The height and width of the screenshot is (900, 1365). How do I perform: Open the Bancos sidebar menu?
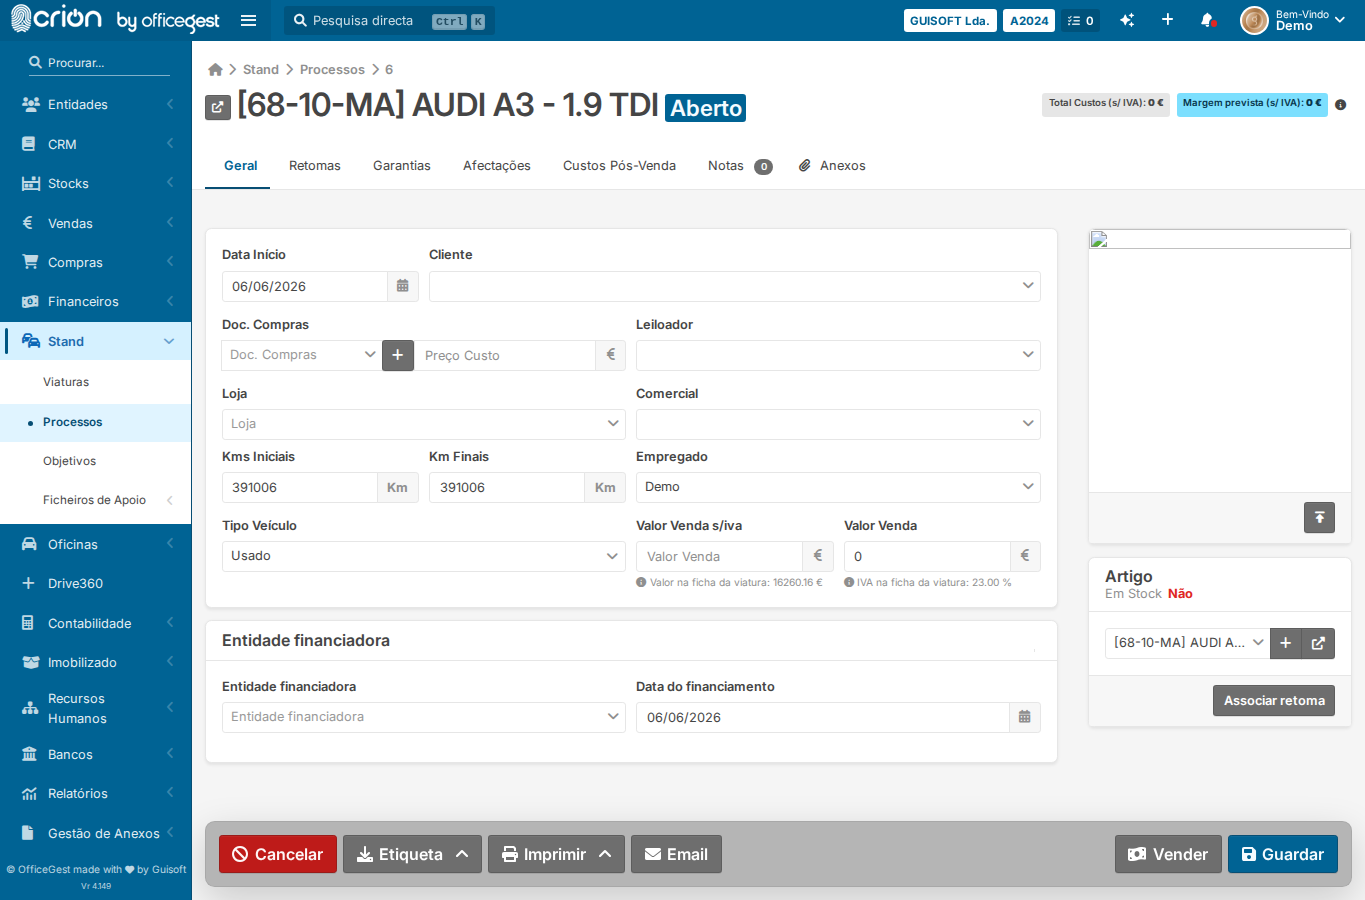96,754
